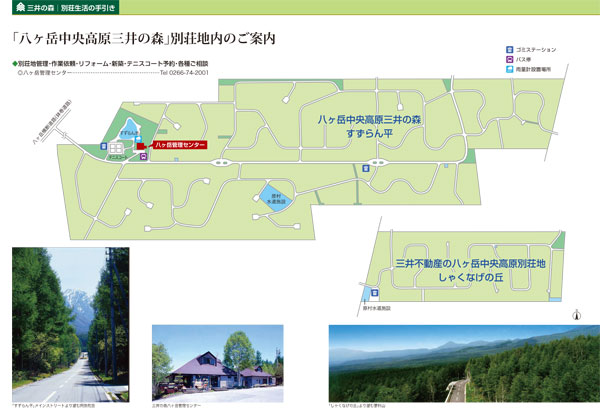Click the 原村水道施設 label below しゃくなげの丘 map
The width and height of the screenshot is (600, 409).
click(377, 308)
